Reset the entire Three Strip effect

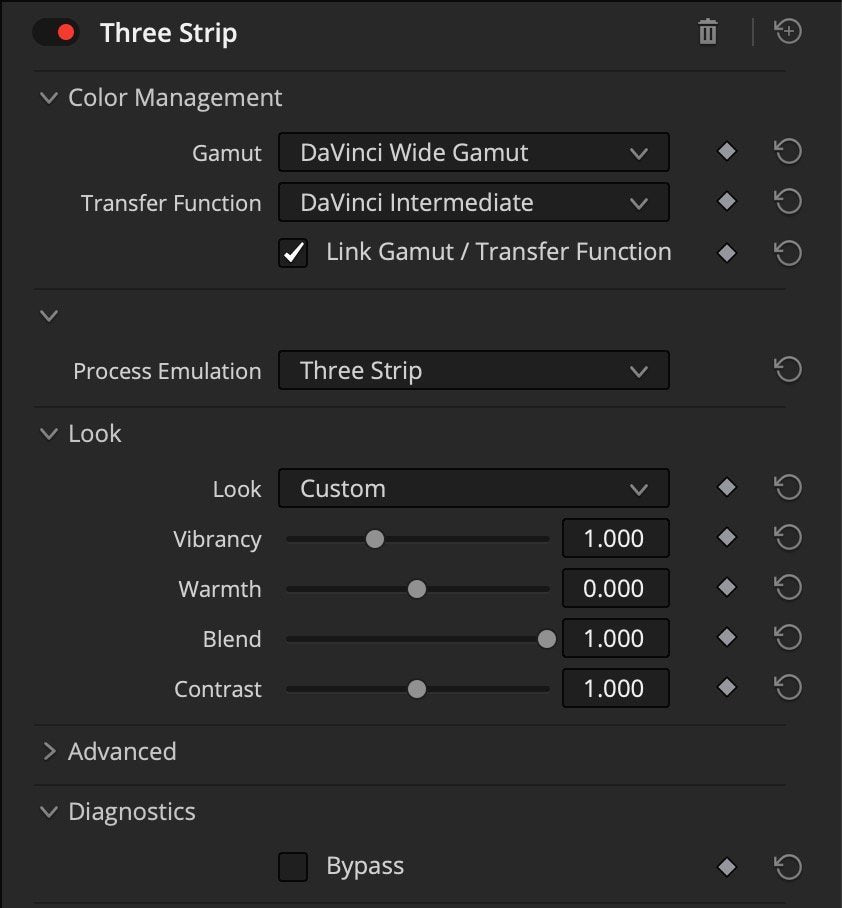click(x=788, y=31)
